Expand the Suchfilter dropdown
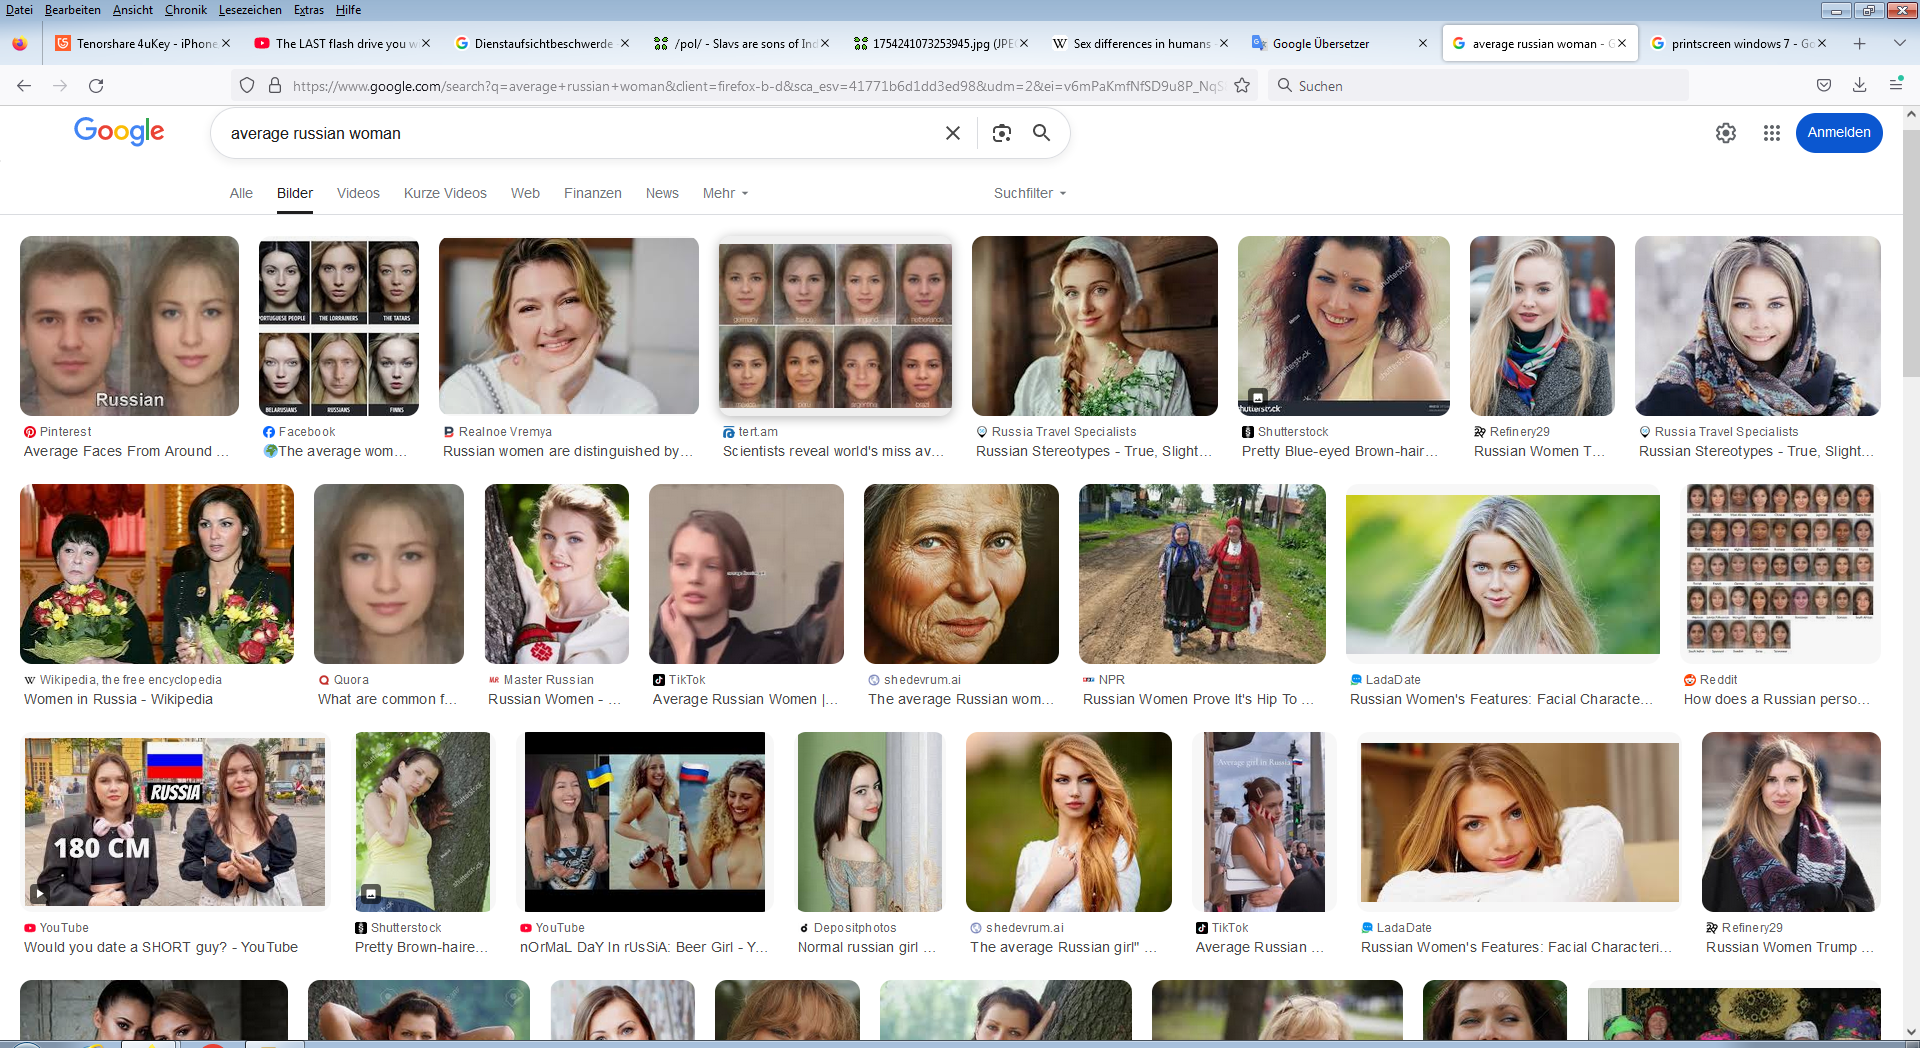 point(1030,193)
